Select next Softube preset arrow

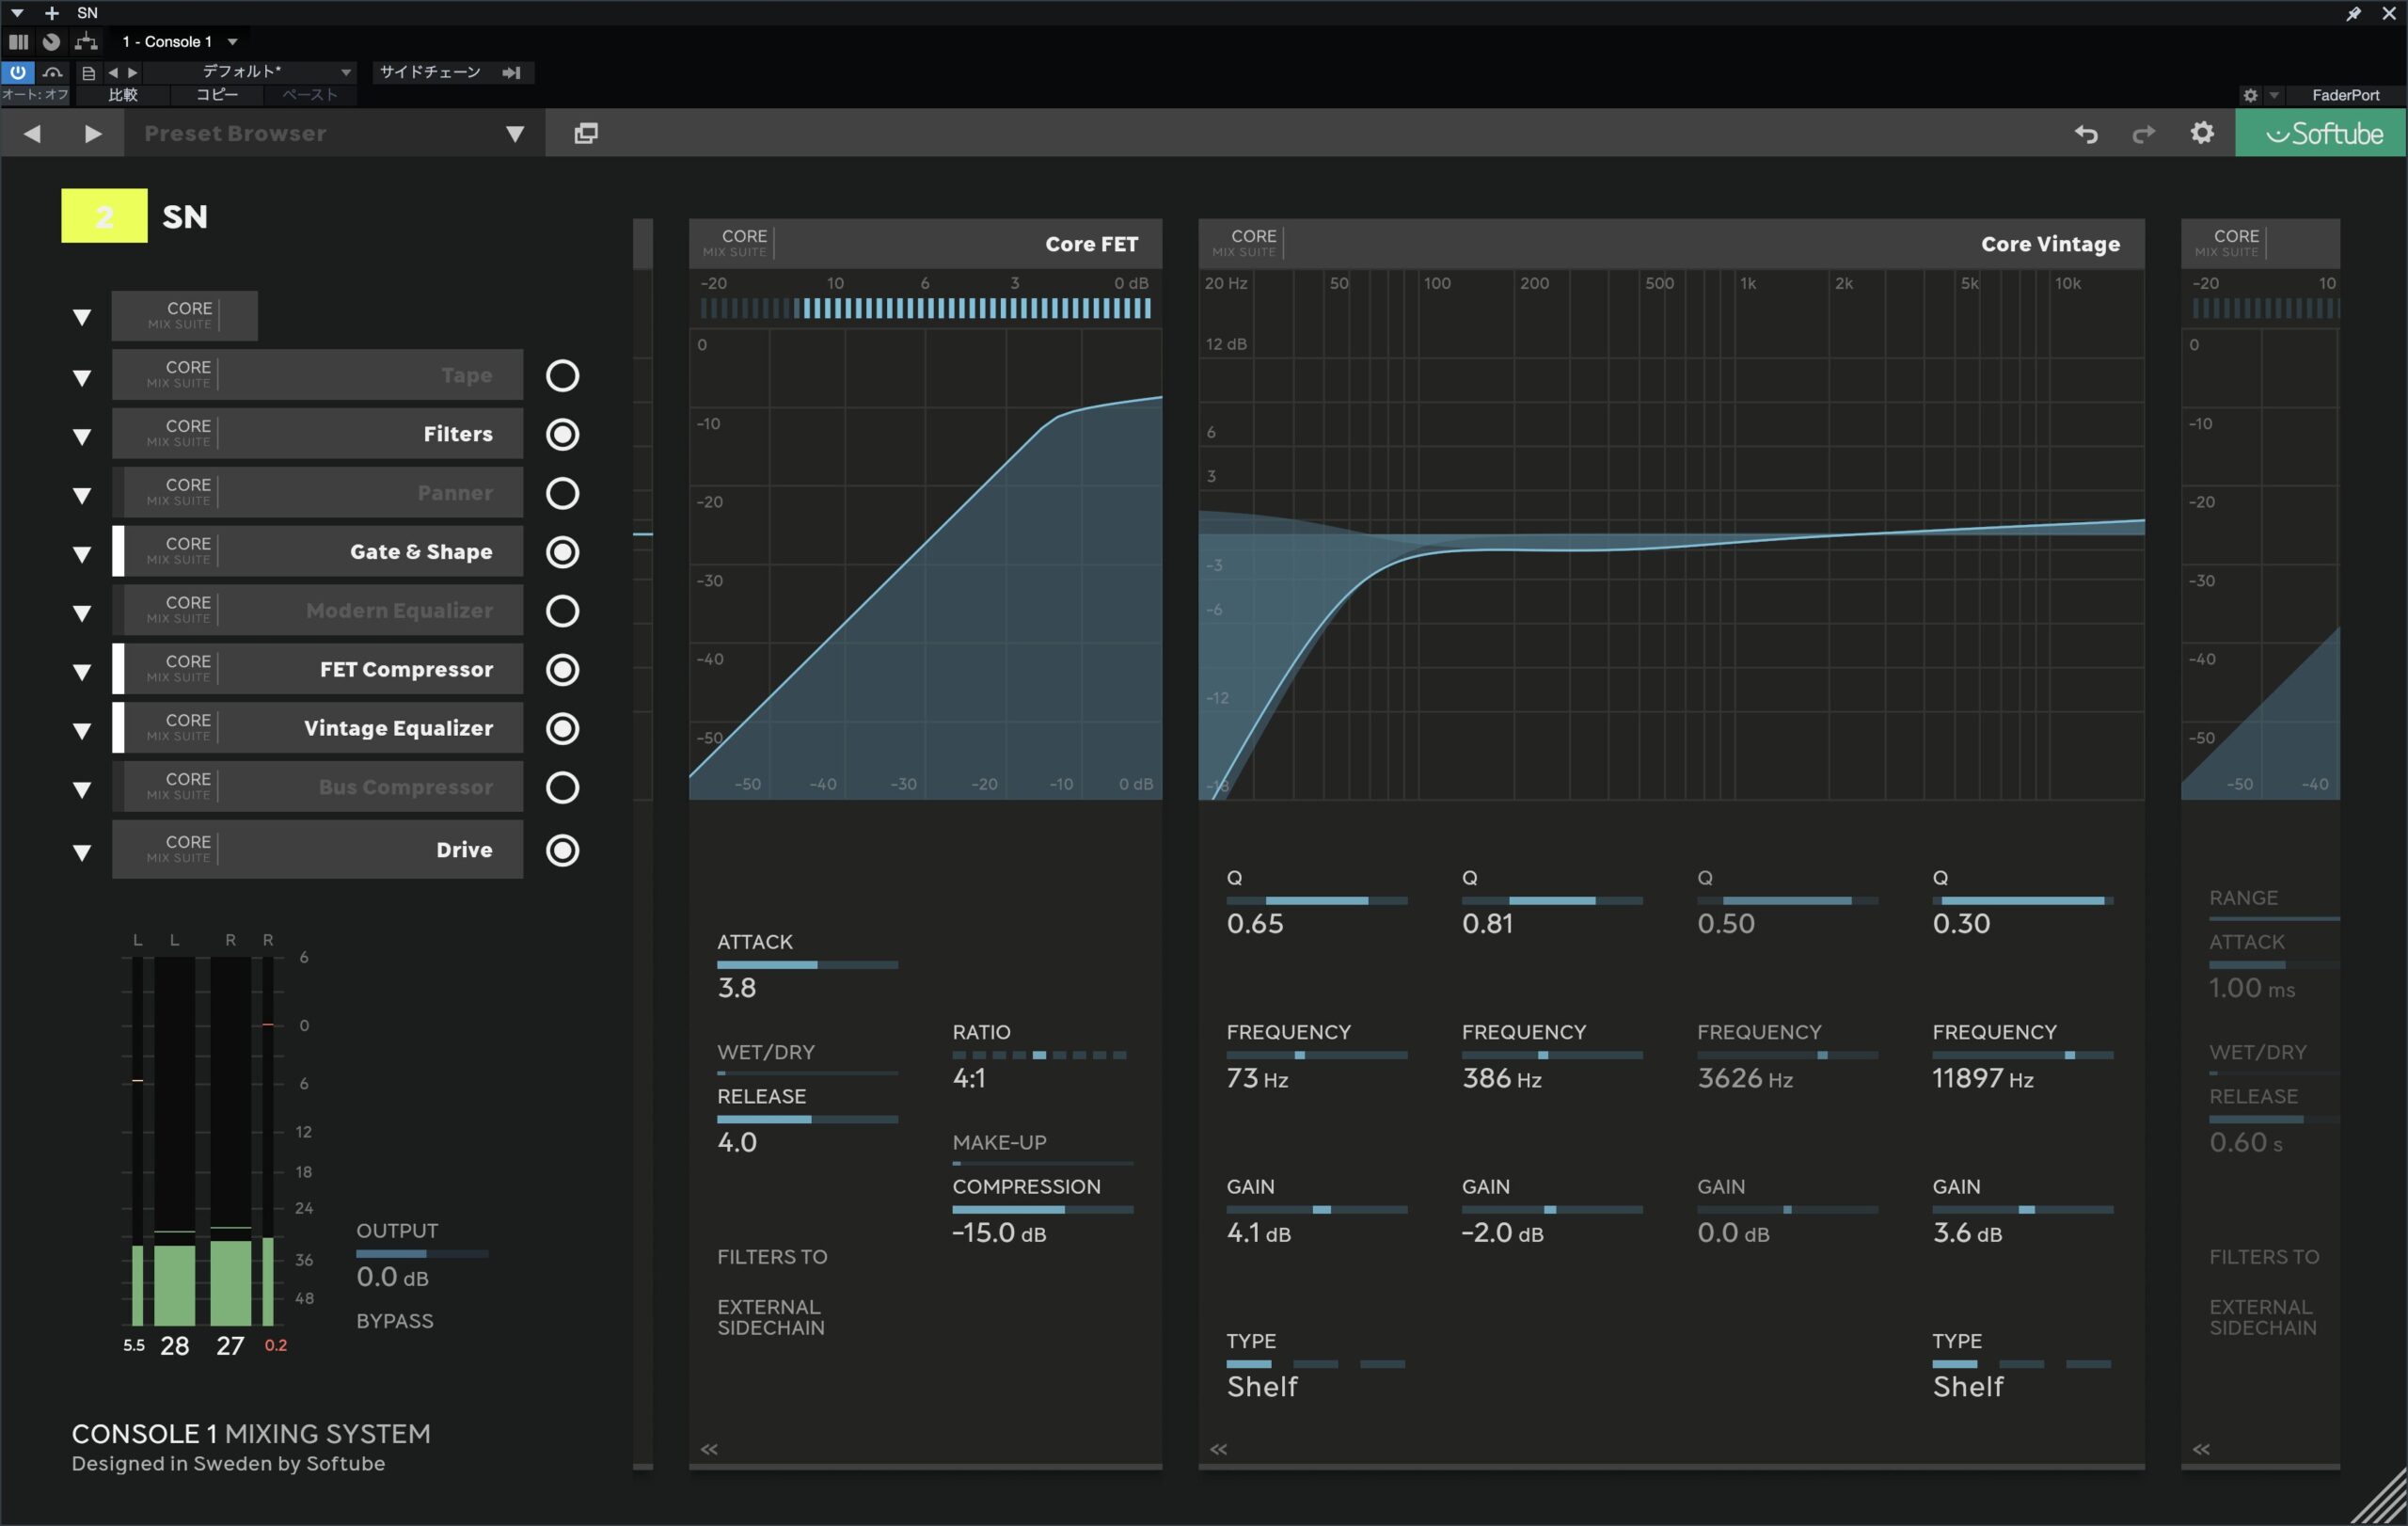[93, 133]
